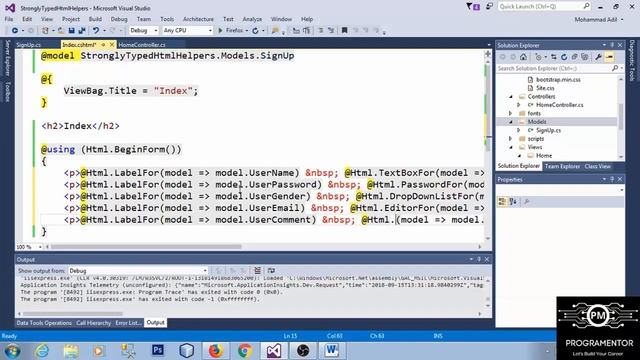Screen dimensions: 640x360
Task: Click the Show All Files icon
Action: click(x=585, y=57)
